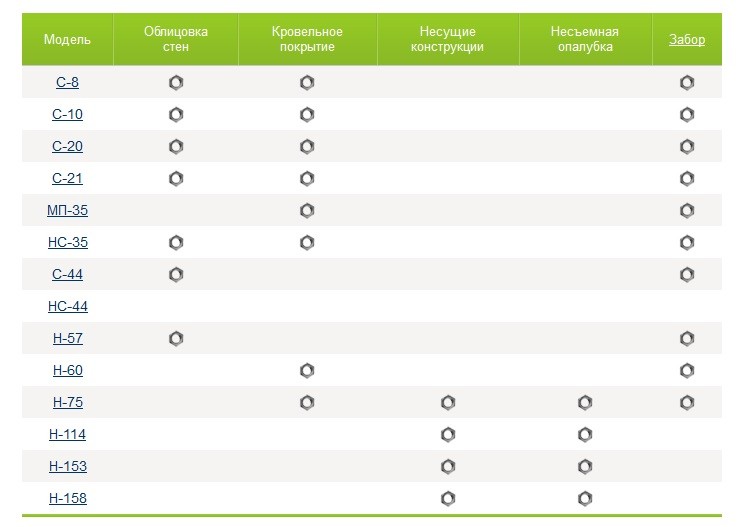The image size is (744, 527).
Task: Open the НС-35 model link
Action: tap(68, 242)
